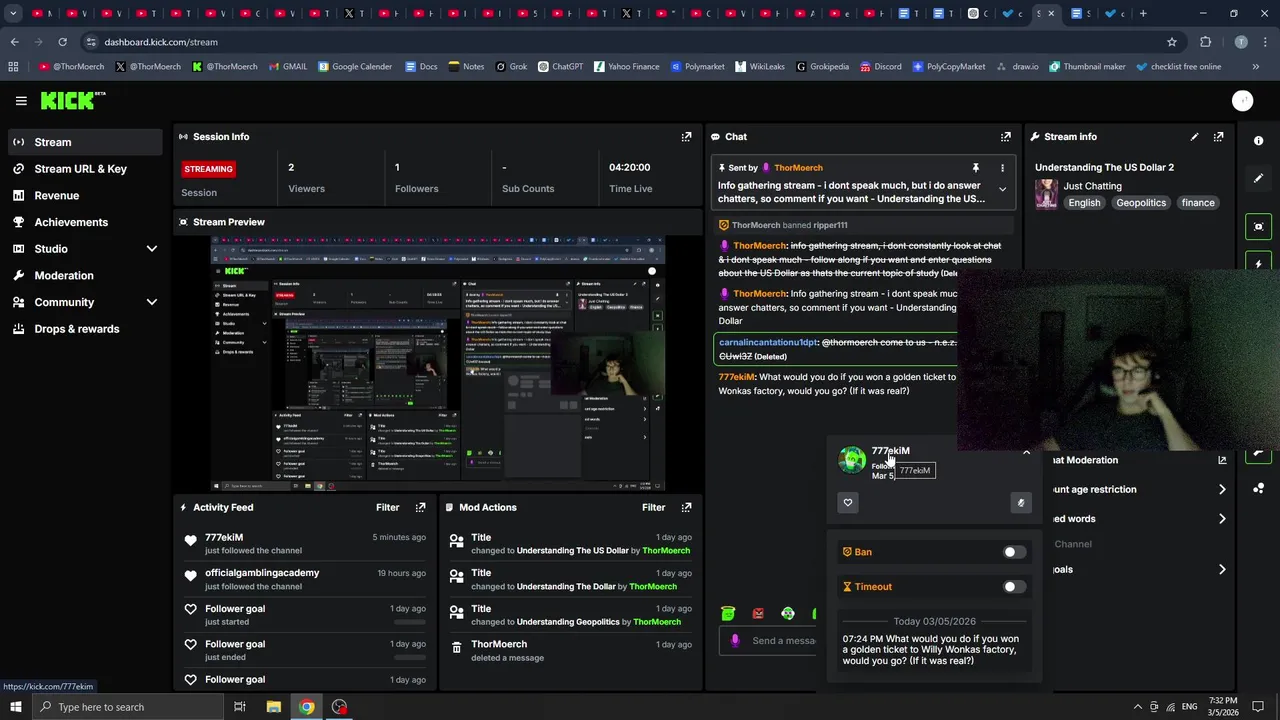Viewport: 1280px width, 720px height.
Task: Open the Achievements page
Action: (85, 222)
